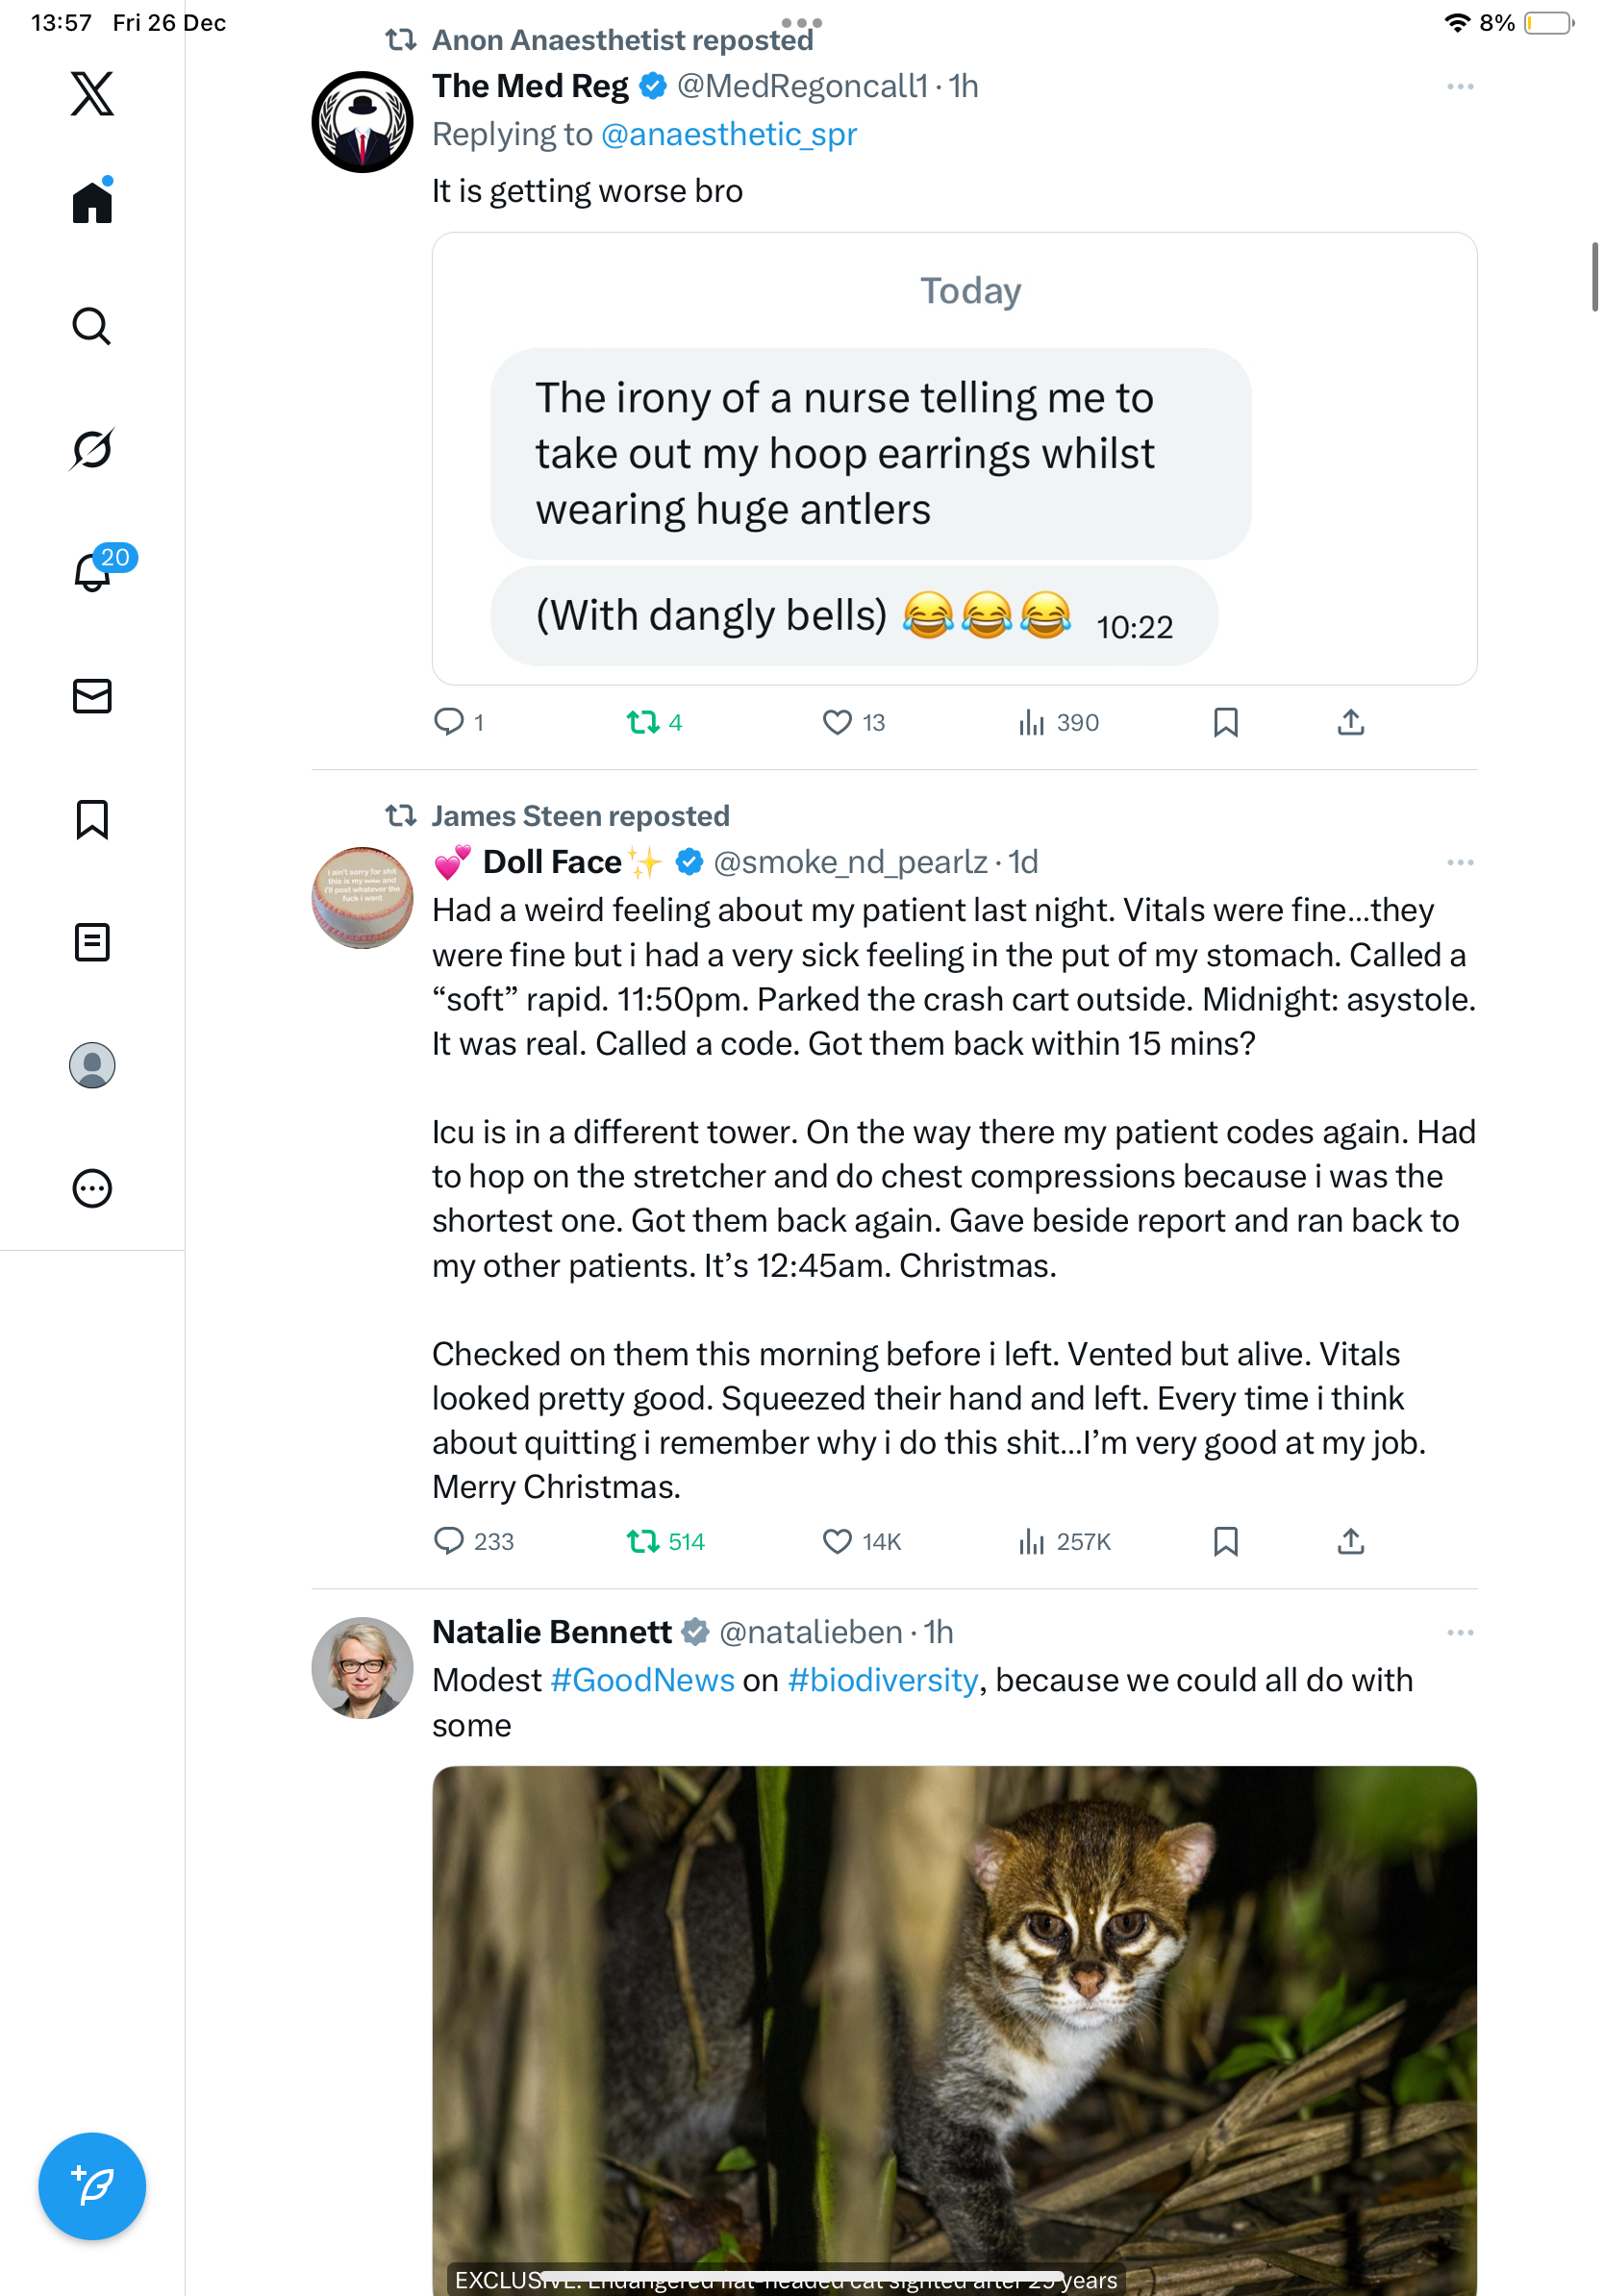
Task: Open more options on Doll Face post
Action: pos(1459,862)
